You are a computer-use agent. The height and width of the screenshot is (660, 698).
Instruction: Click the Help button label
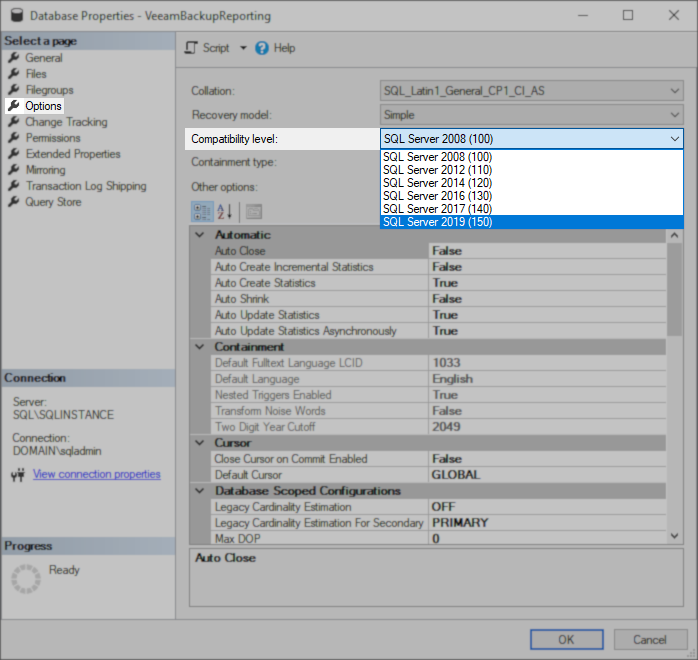click(284, 48)
